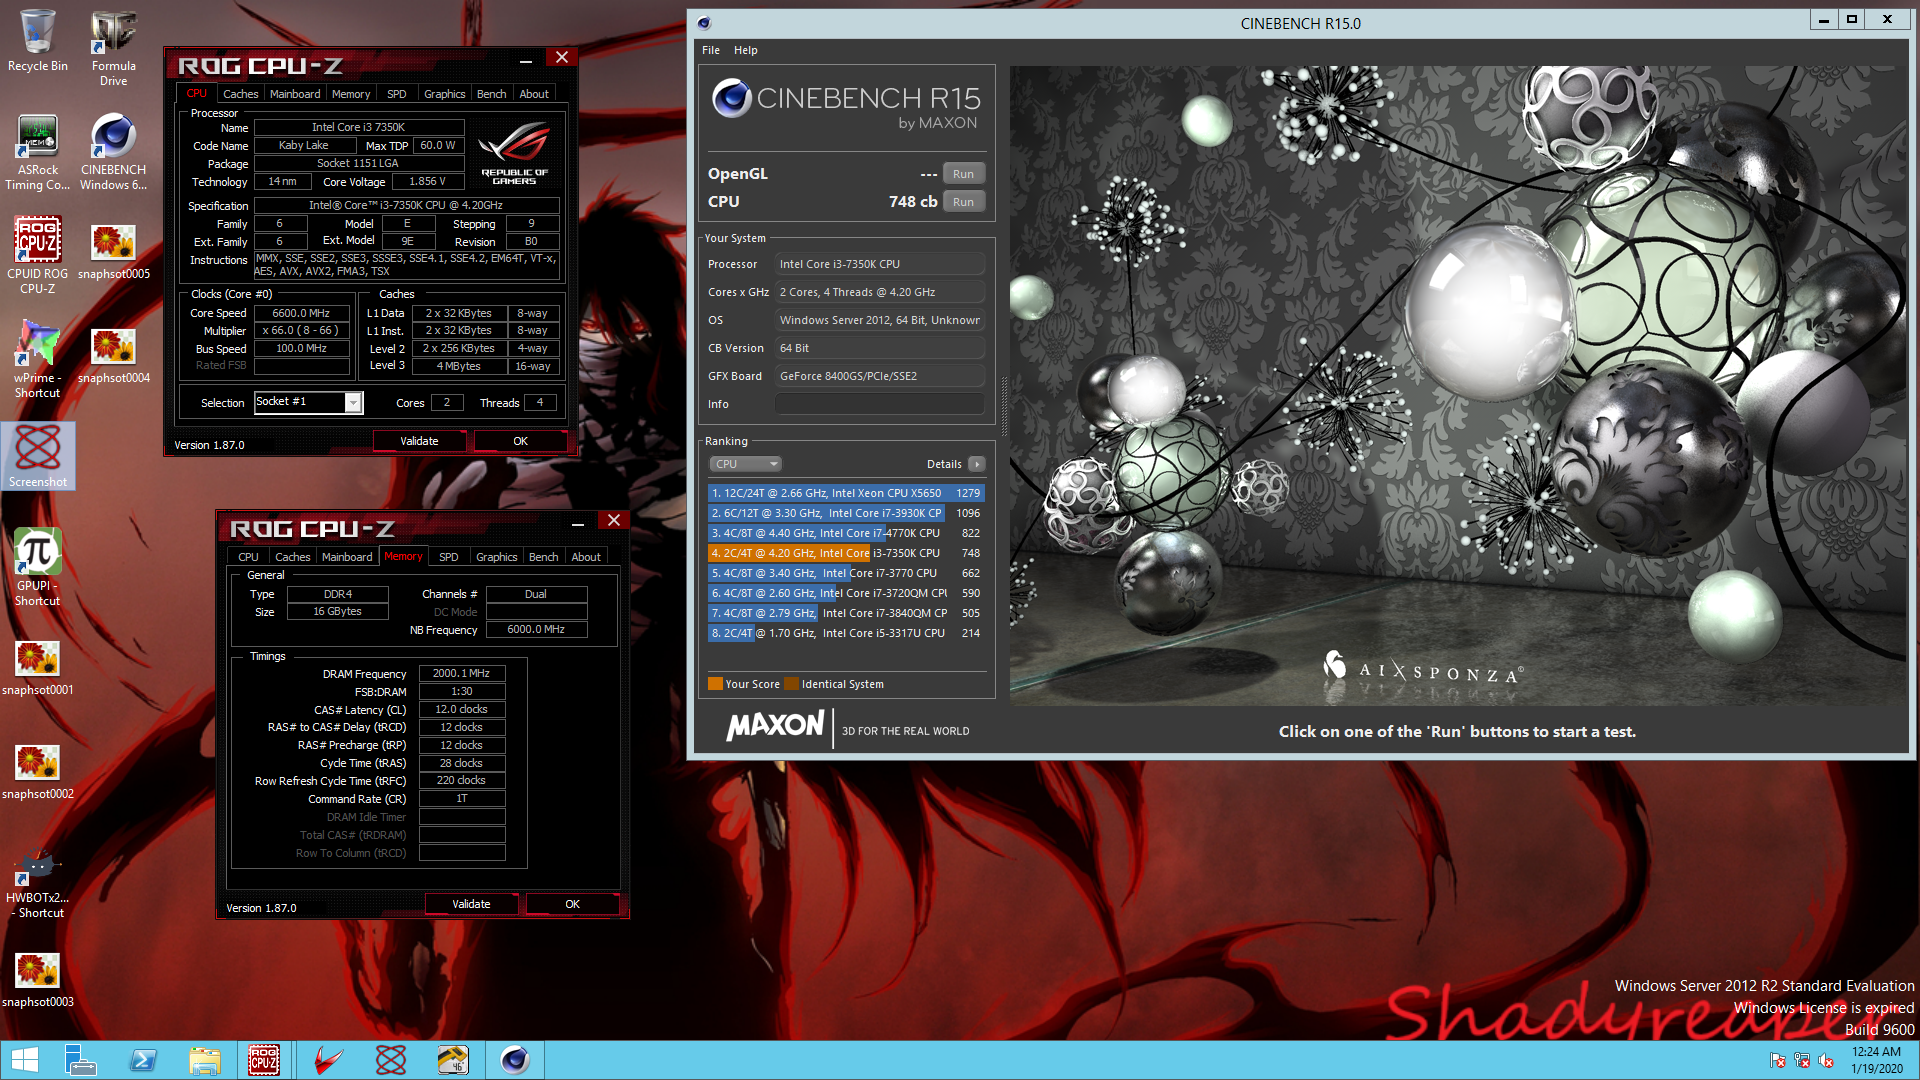Open the File menu in Cinebench

(x=711, y=50)
